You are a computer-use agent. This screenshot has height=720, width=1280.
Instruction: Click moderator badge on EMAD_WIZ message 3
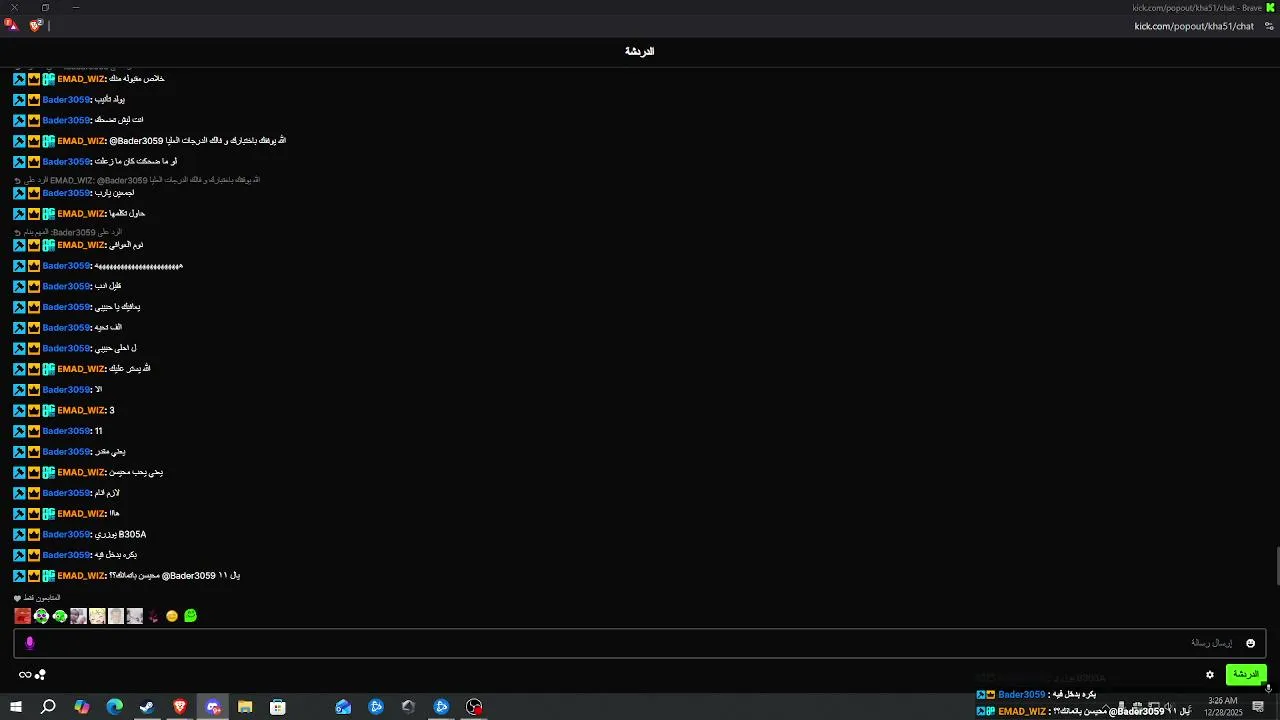[19, 410]
